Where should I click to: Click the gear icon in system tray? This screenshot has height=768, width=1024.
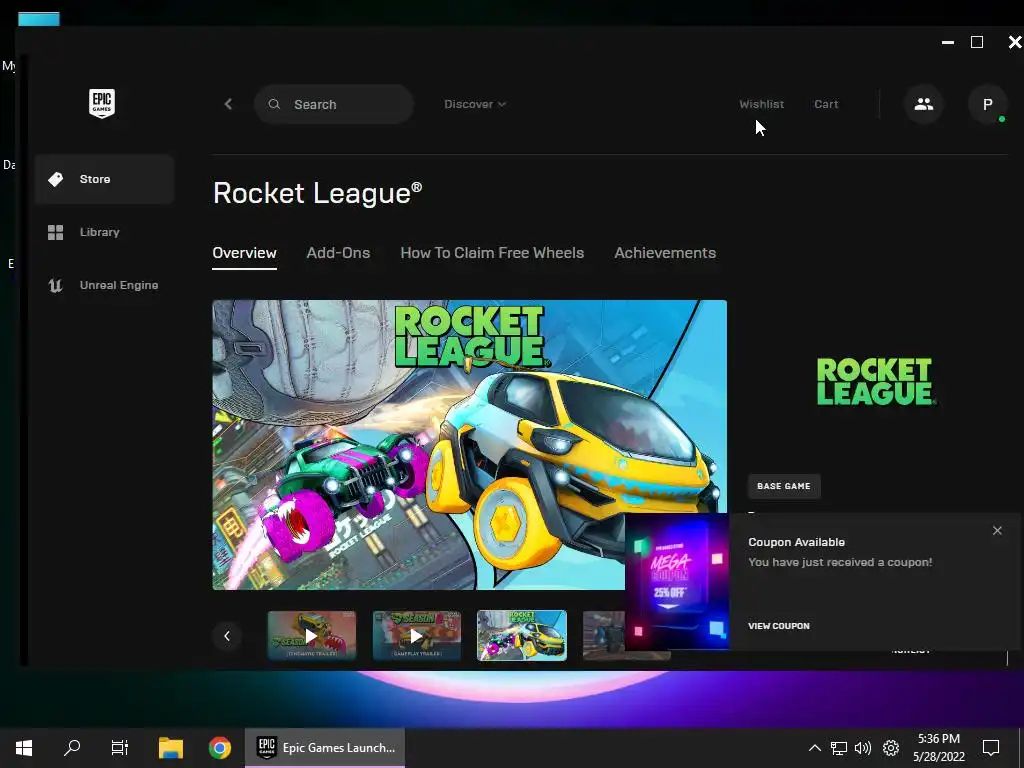pyautogui.click(x=891, y=748)
